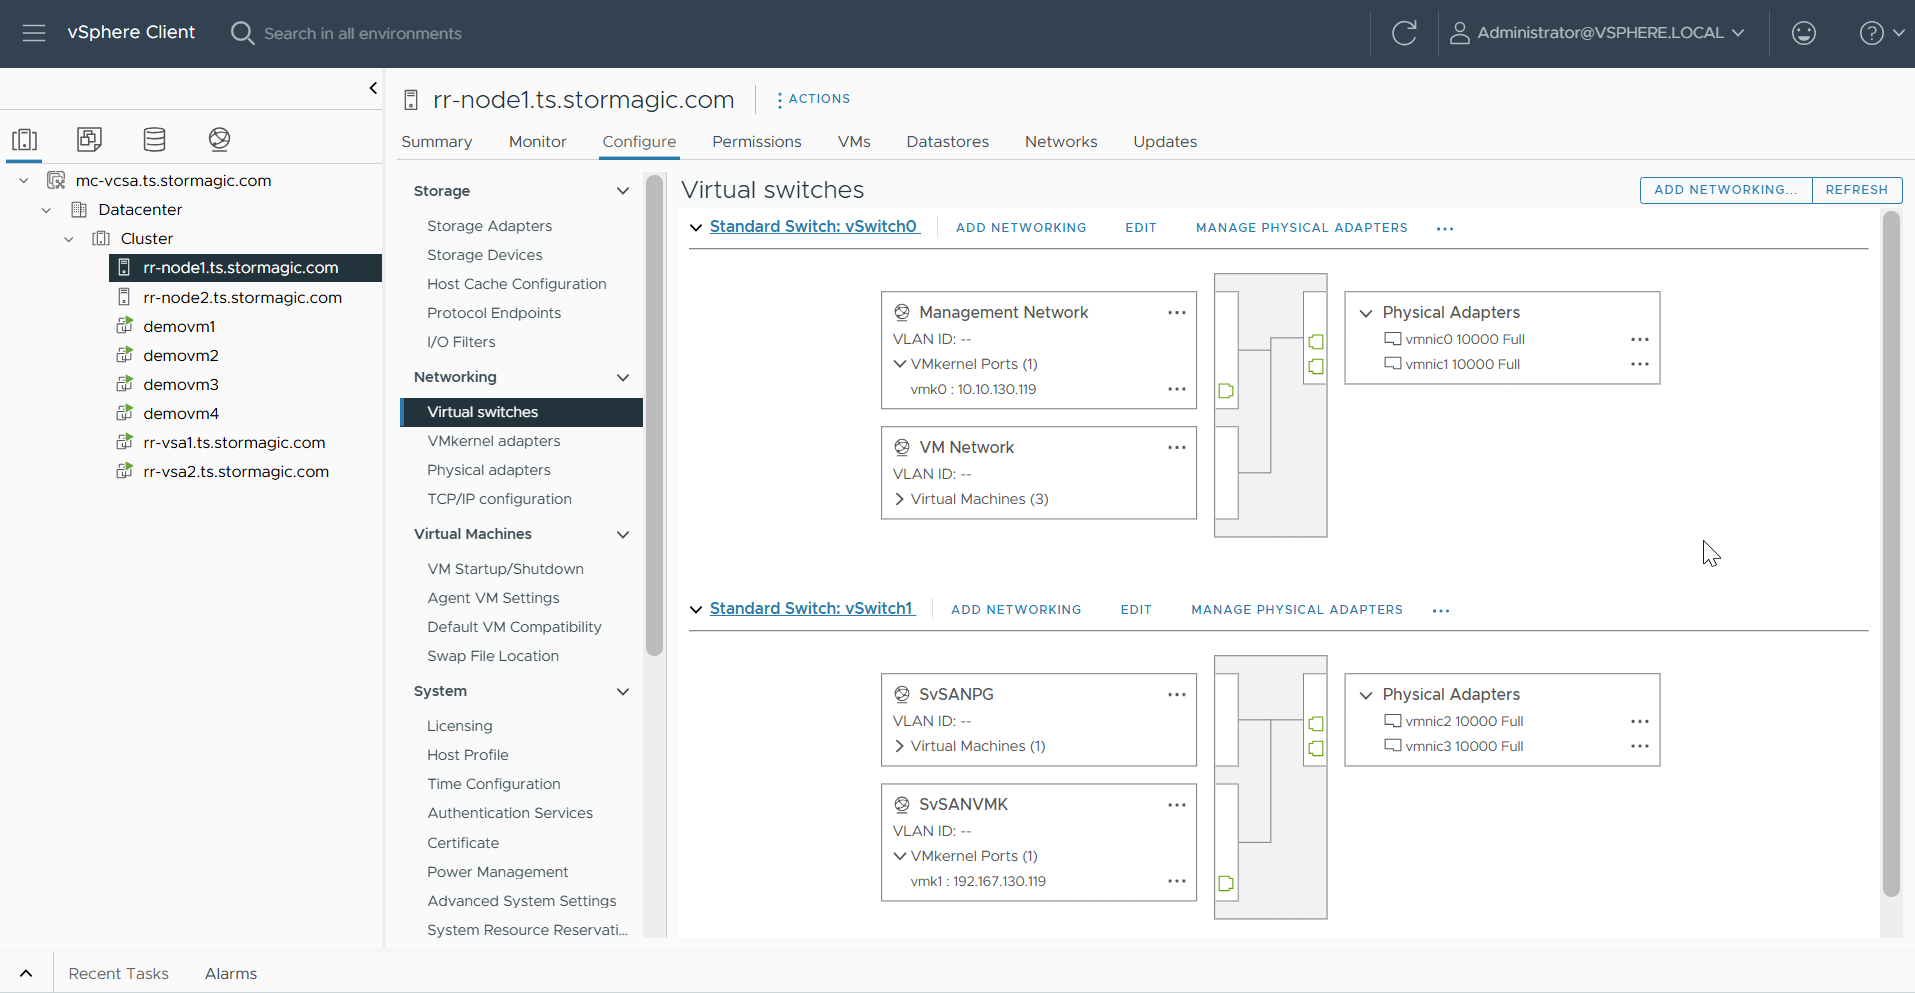Select demovm3 in inventory tree

181,385
